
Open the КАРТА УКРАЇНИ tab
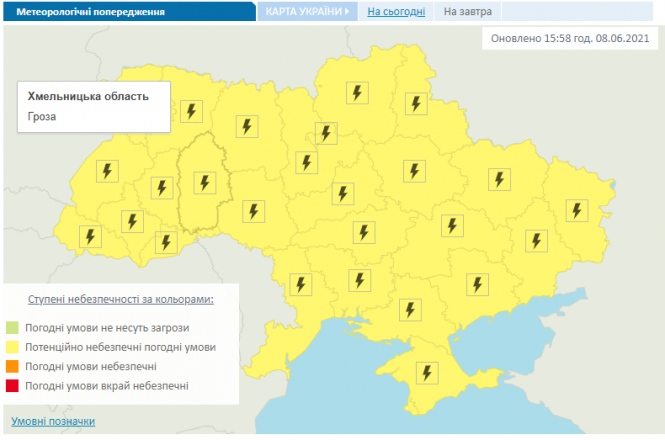click(x=307, y=11)
